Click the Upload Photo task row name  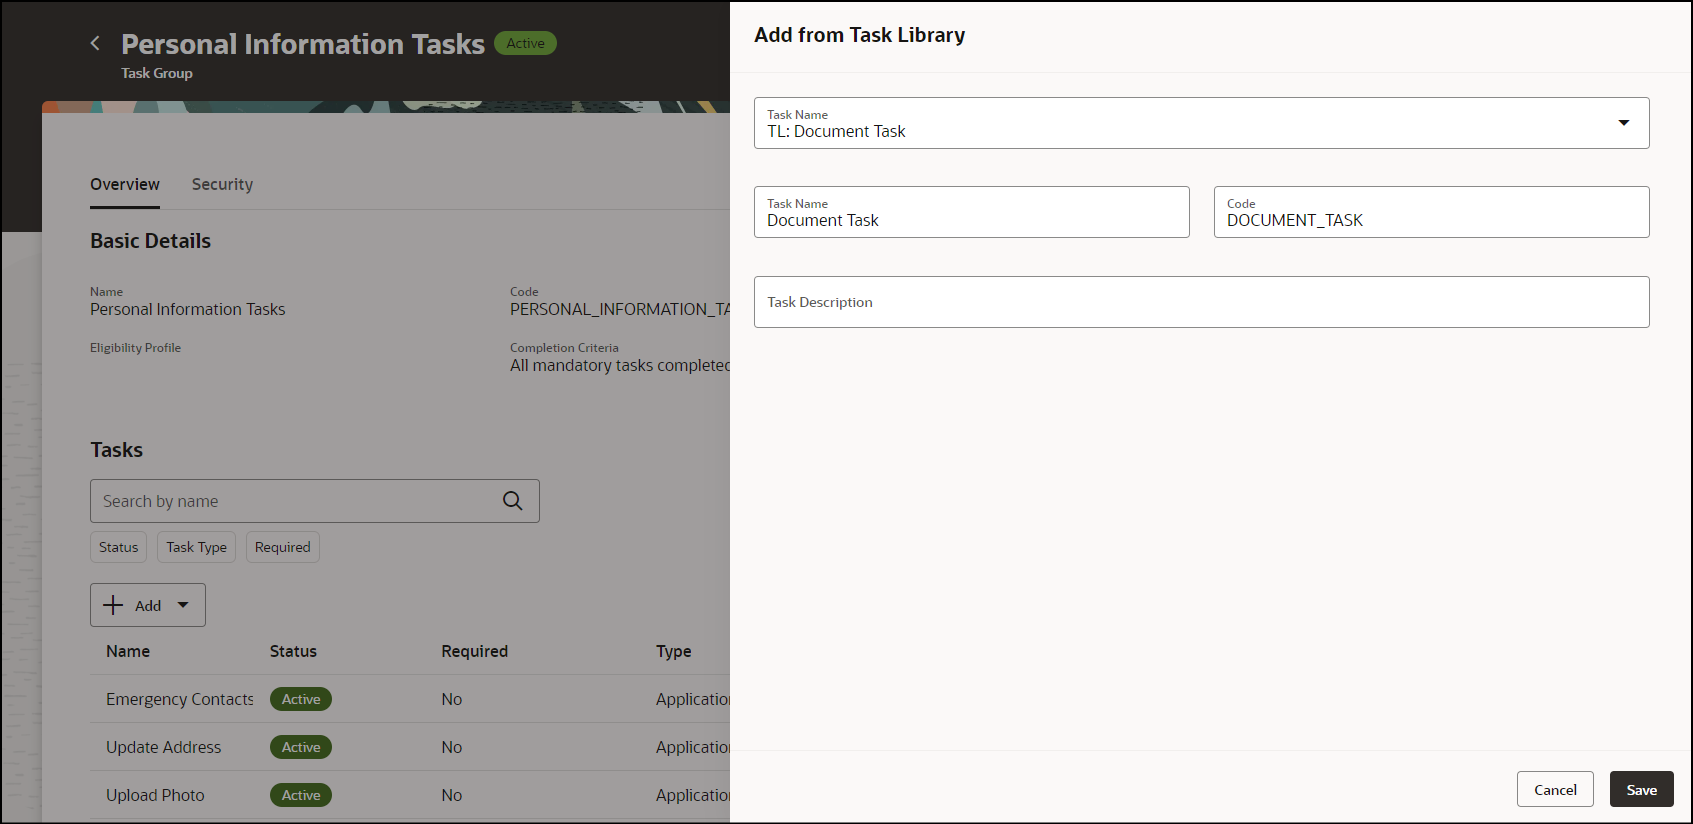[155, 795]
